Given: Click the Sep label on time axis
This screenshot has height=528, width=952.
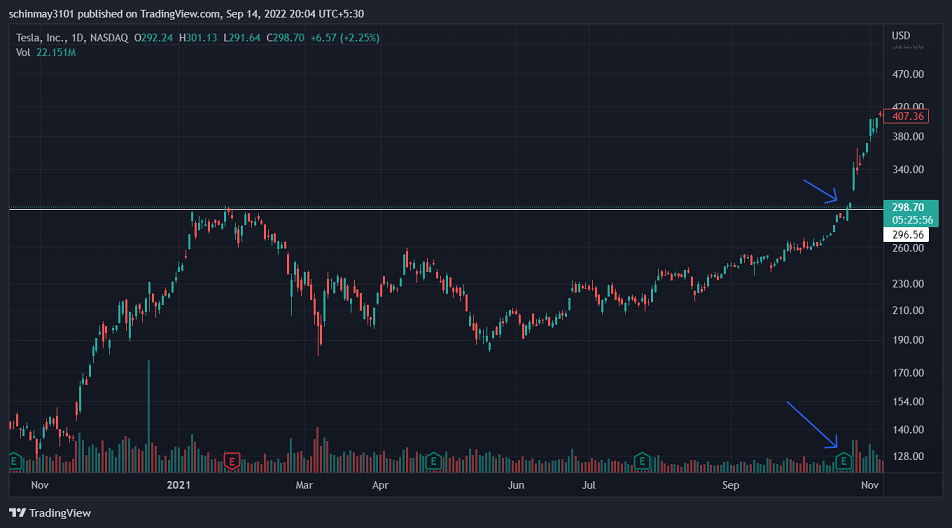Looking at the screenshot, I should tap(730, 485).
